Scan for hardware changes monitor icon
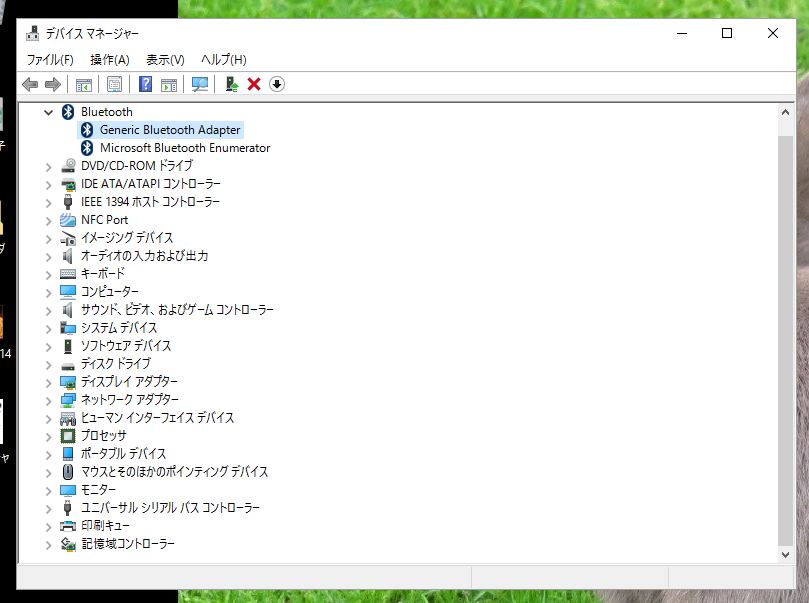This screenshot has width=809, height=603. pyautogui.click(x=200, y=84)
